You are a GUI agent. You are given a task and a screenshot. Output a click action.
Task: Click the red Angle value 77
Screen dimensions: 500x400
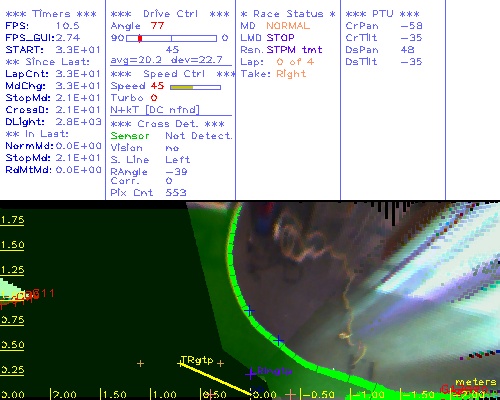tap(157, 26)
